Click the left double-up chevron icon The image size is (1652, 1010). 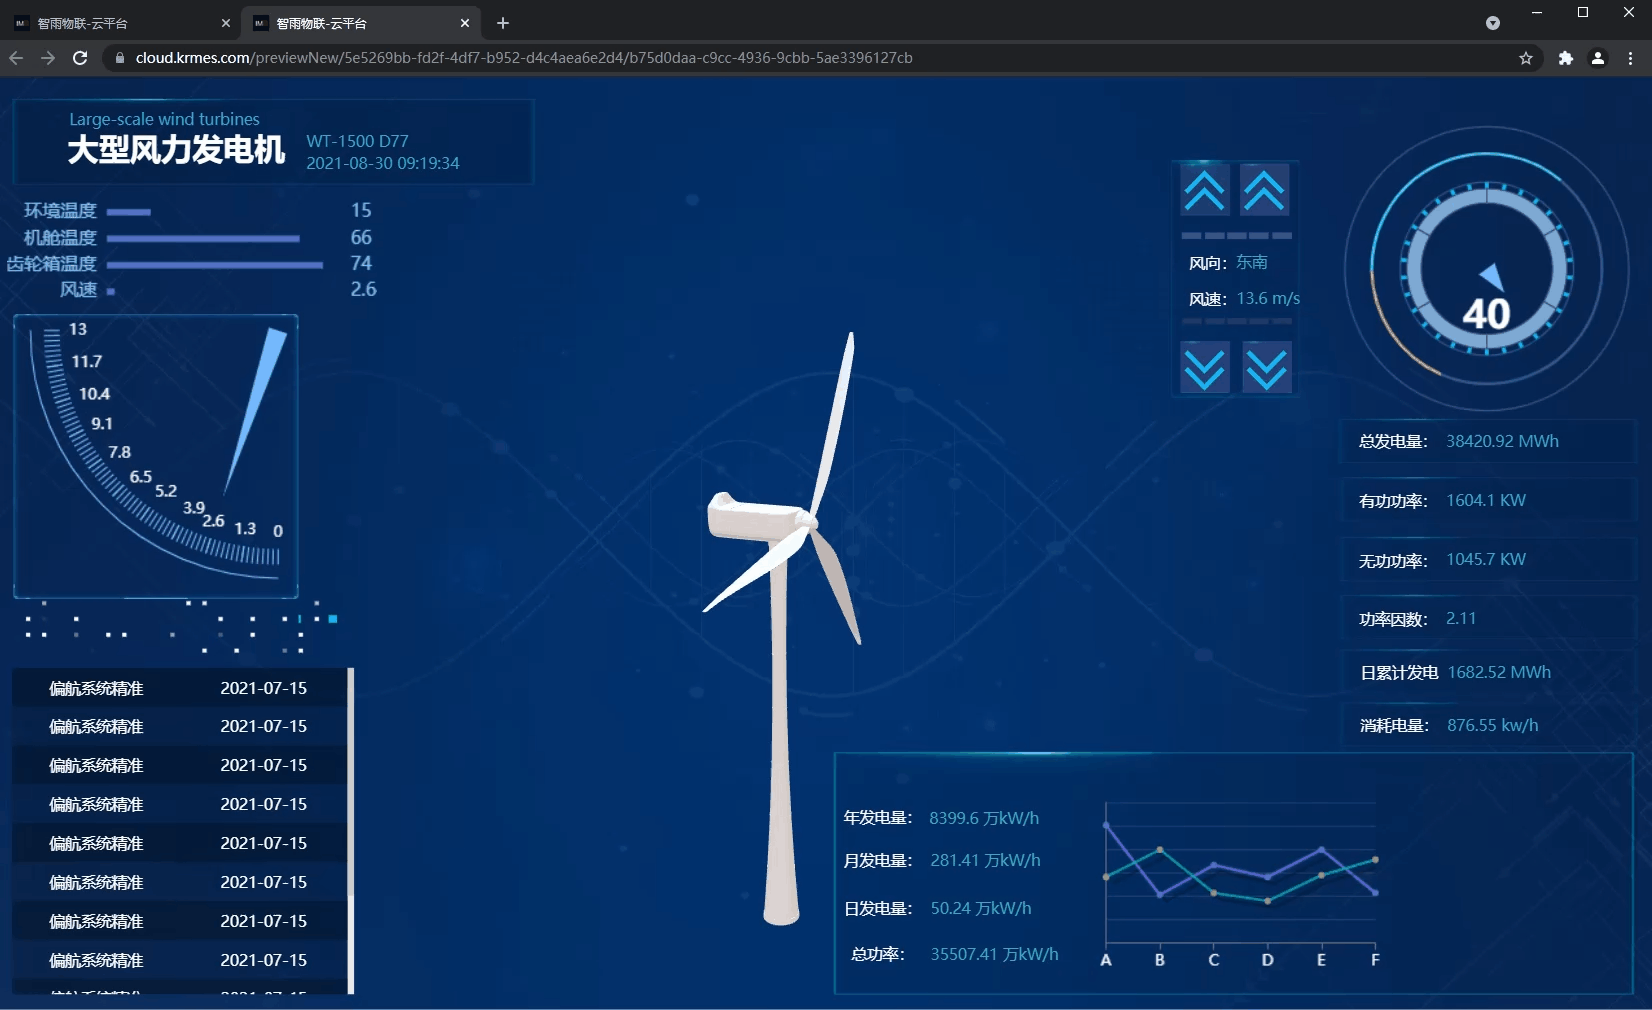click(1204, 190)
